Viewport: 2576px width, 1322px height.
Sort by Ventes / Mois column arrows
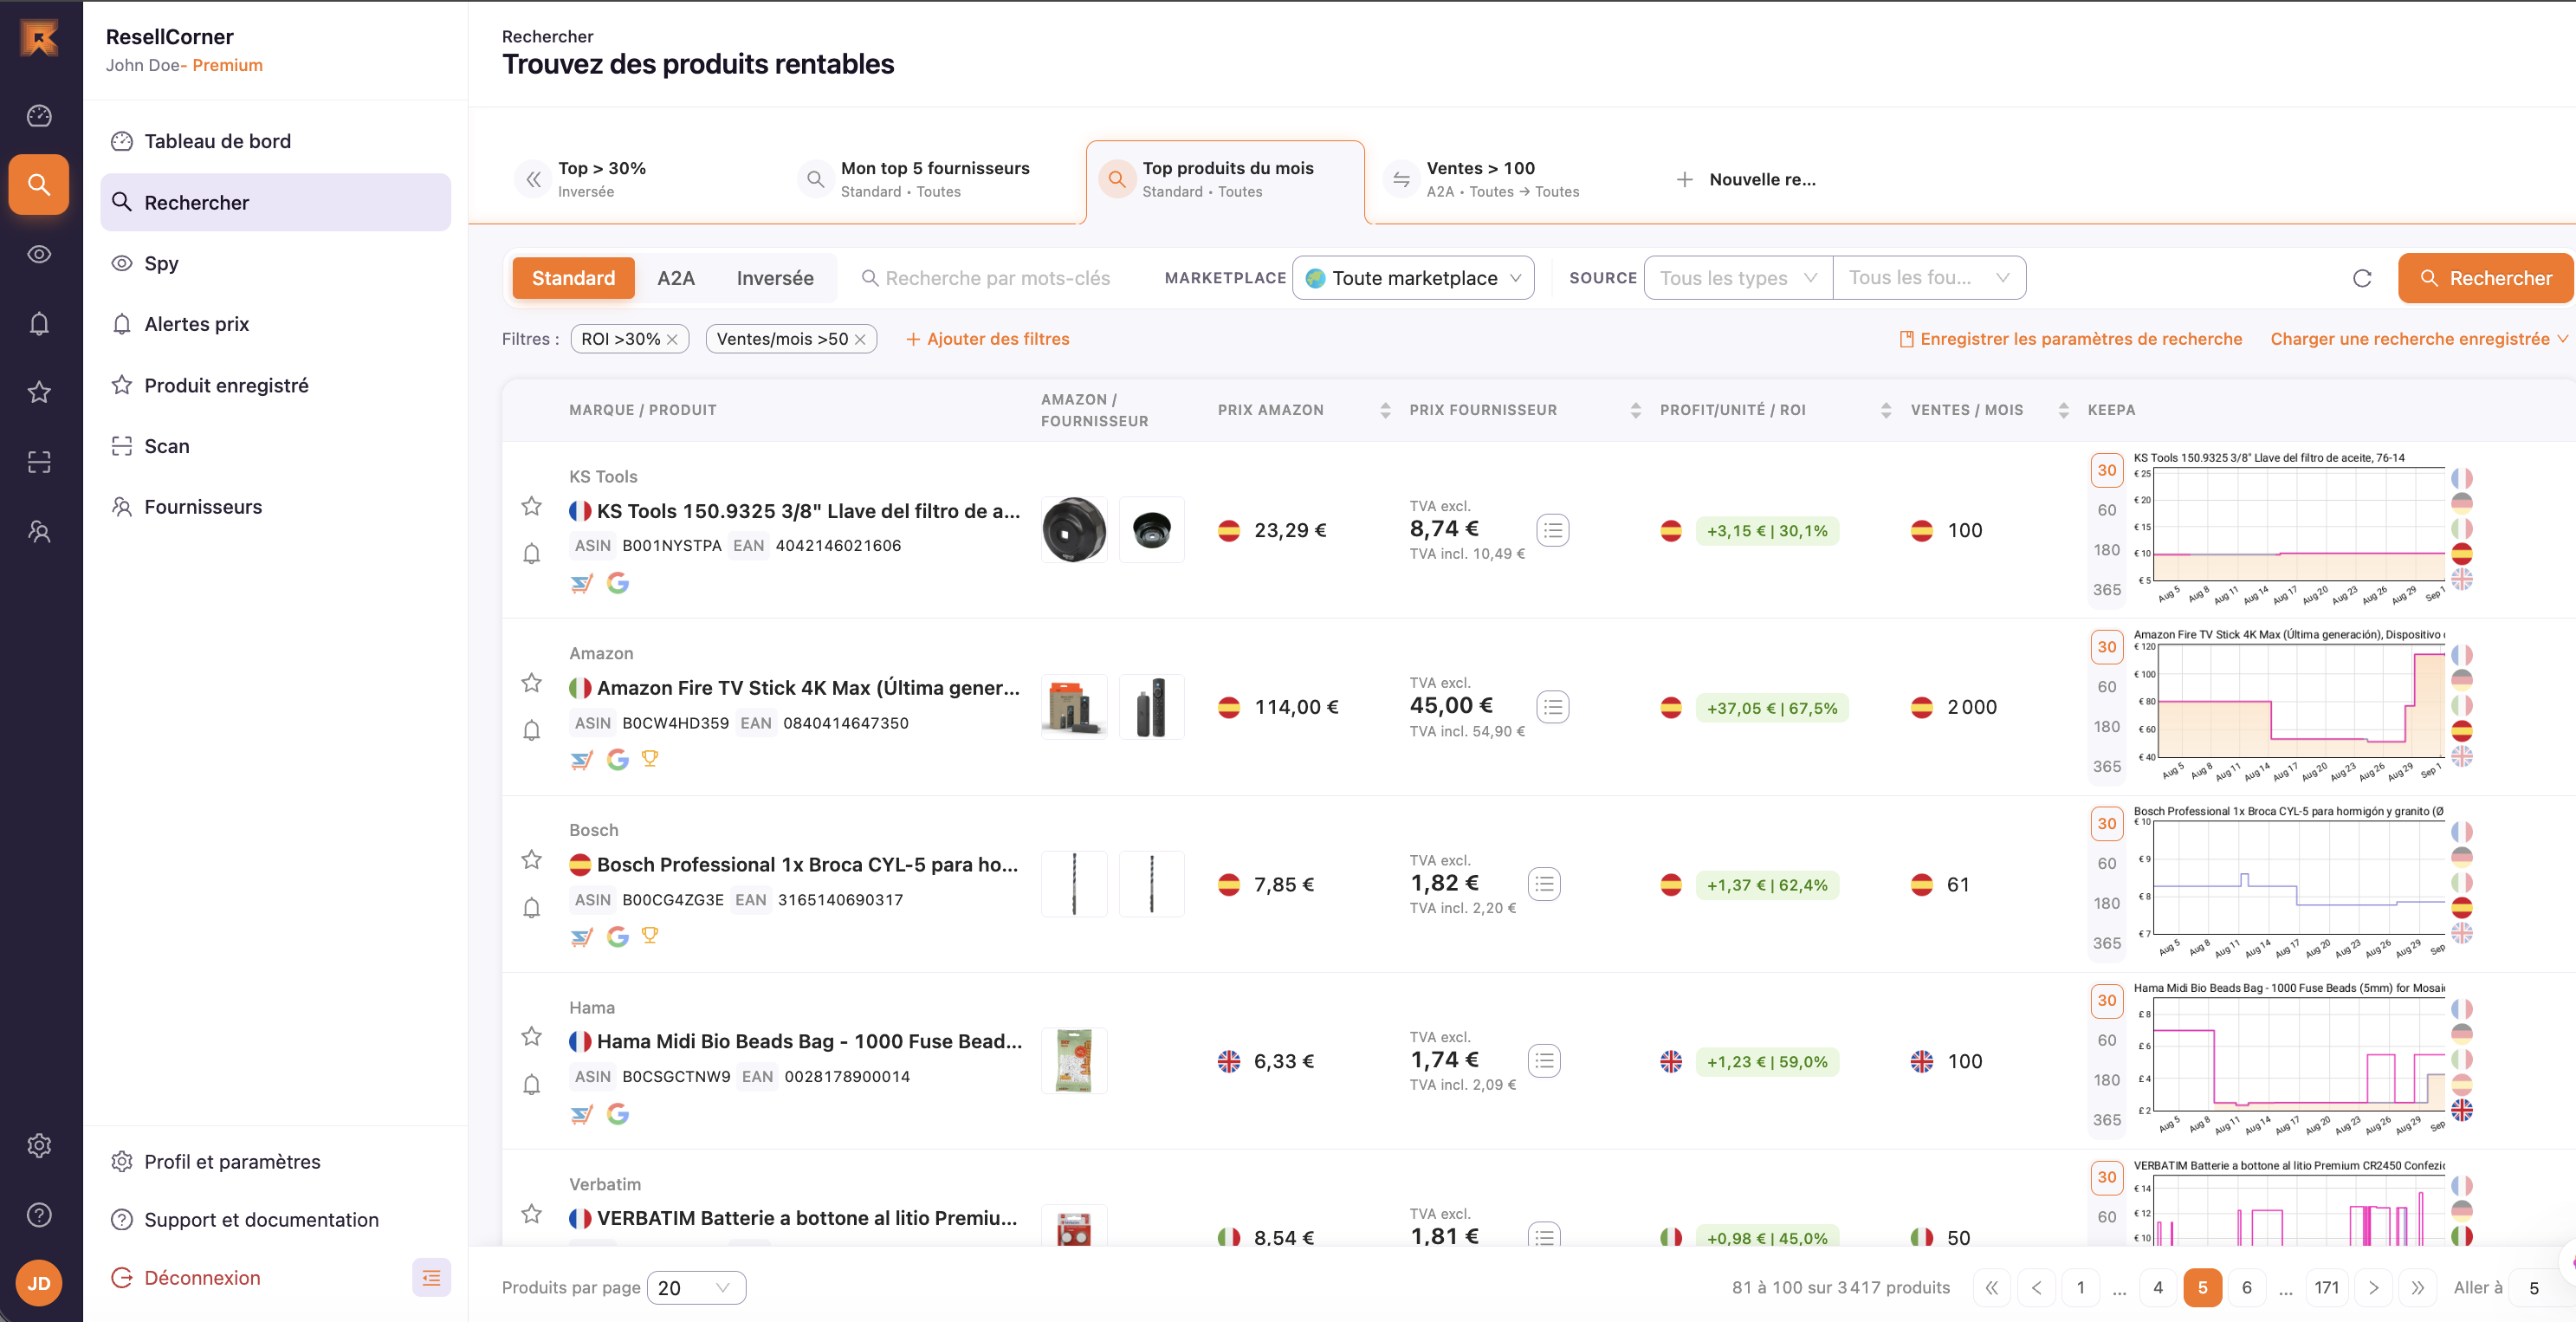click(2063, 410)
